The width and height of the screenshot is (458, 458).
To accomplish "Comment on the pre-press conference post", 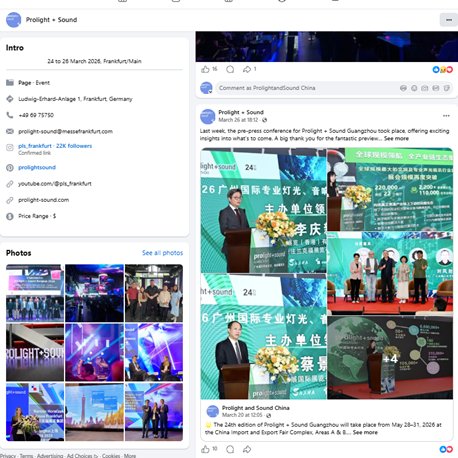I will point(230,449).
